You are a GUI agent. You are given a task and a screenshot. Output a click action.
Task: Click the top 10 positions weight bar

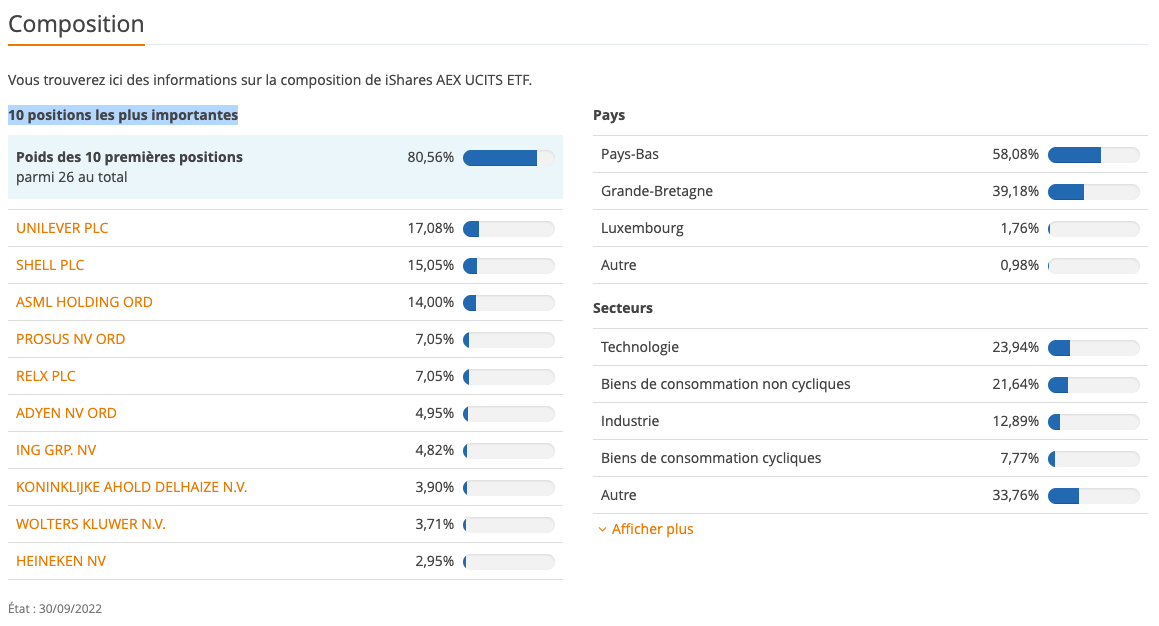click(x=508, y=158)
